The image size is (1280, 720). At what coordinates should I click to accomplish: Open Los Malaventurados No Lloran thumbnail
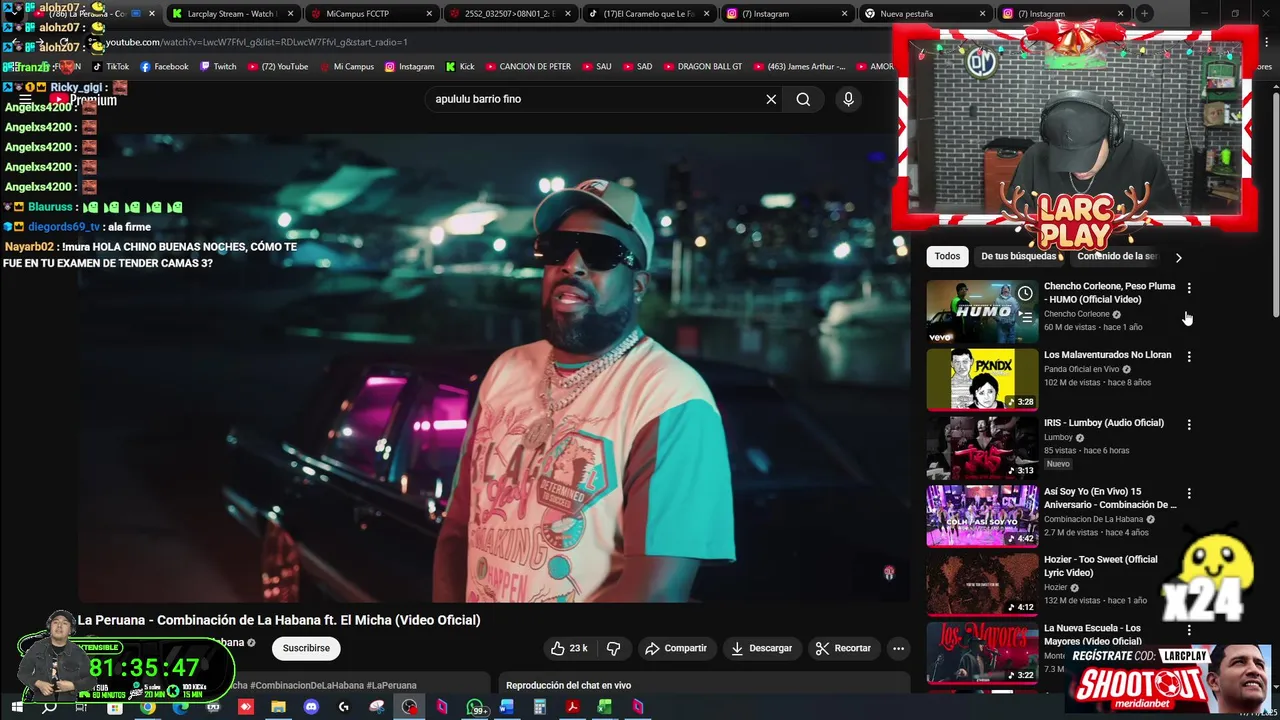(982, 379)
